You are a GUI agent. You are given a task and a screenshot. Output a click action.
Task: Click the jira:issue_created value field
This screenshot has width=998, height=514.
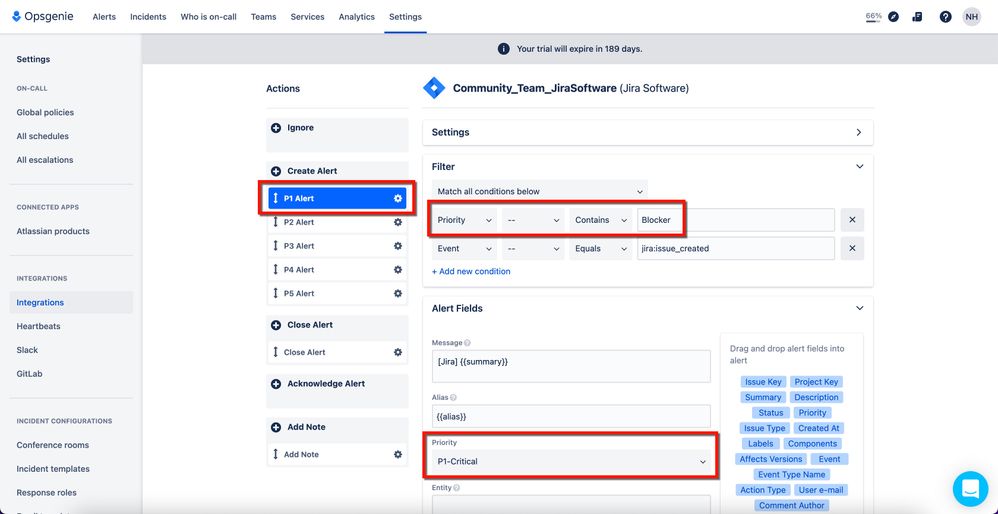(x=736, y=249)
